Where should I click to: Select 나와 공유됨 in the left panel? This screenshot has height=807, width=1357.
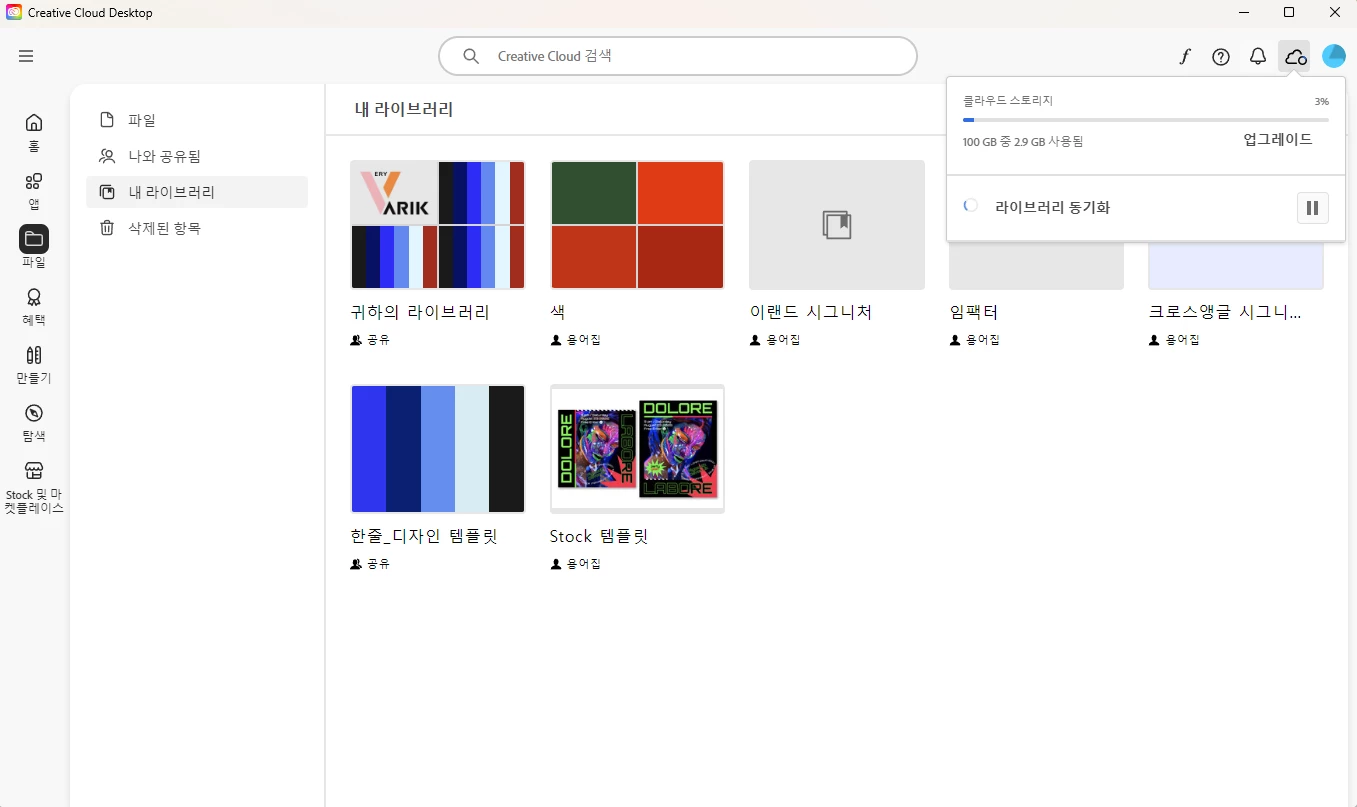pyautogui.click(x=197, y=156)
